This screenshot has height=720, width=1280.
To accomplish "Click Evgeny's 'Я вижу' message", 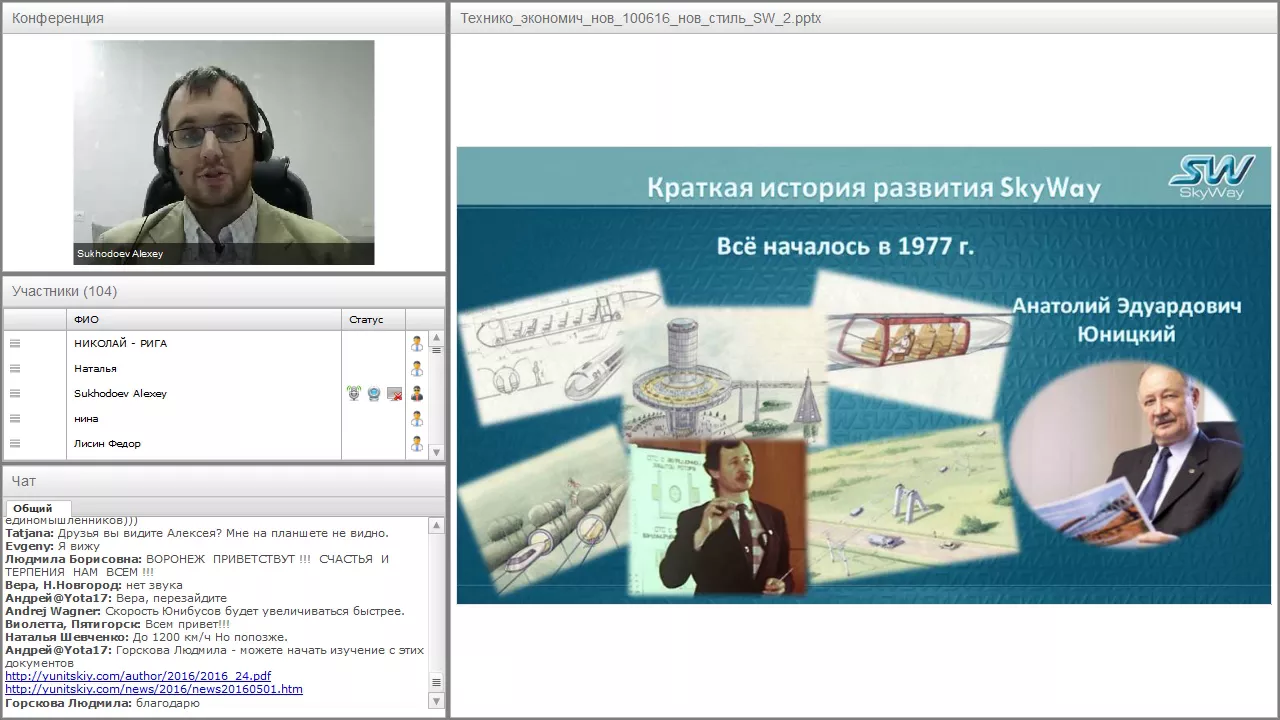I will pyautogui.click(x=52, y=546).
